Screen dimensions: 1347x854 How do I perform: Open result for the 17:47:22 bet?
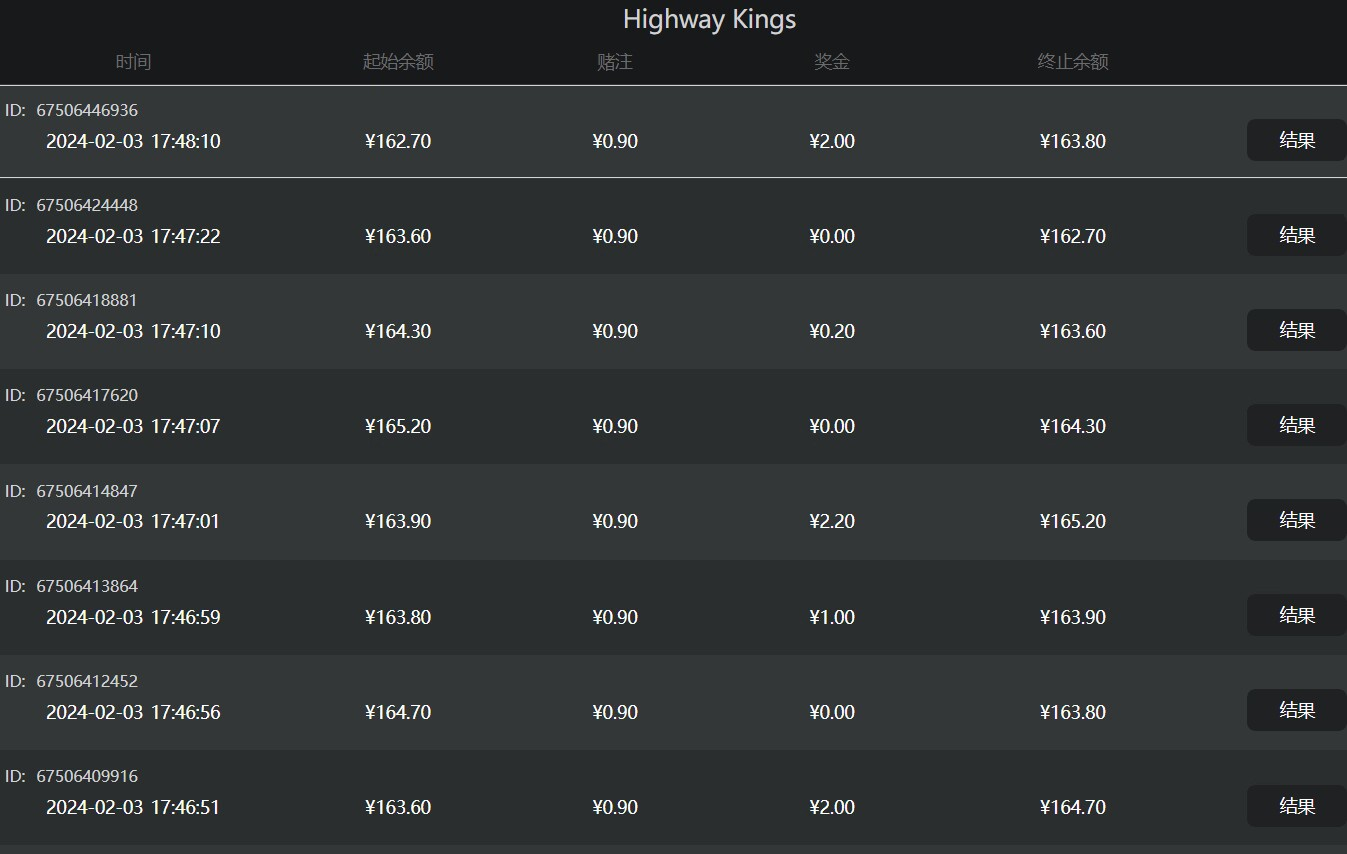(1296, 235)
